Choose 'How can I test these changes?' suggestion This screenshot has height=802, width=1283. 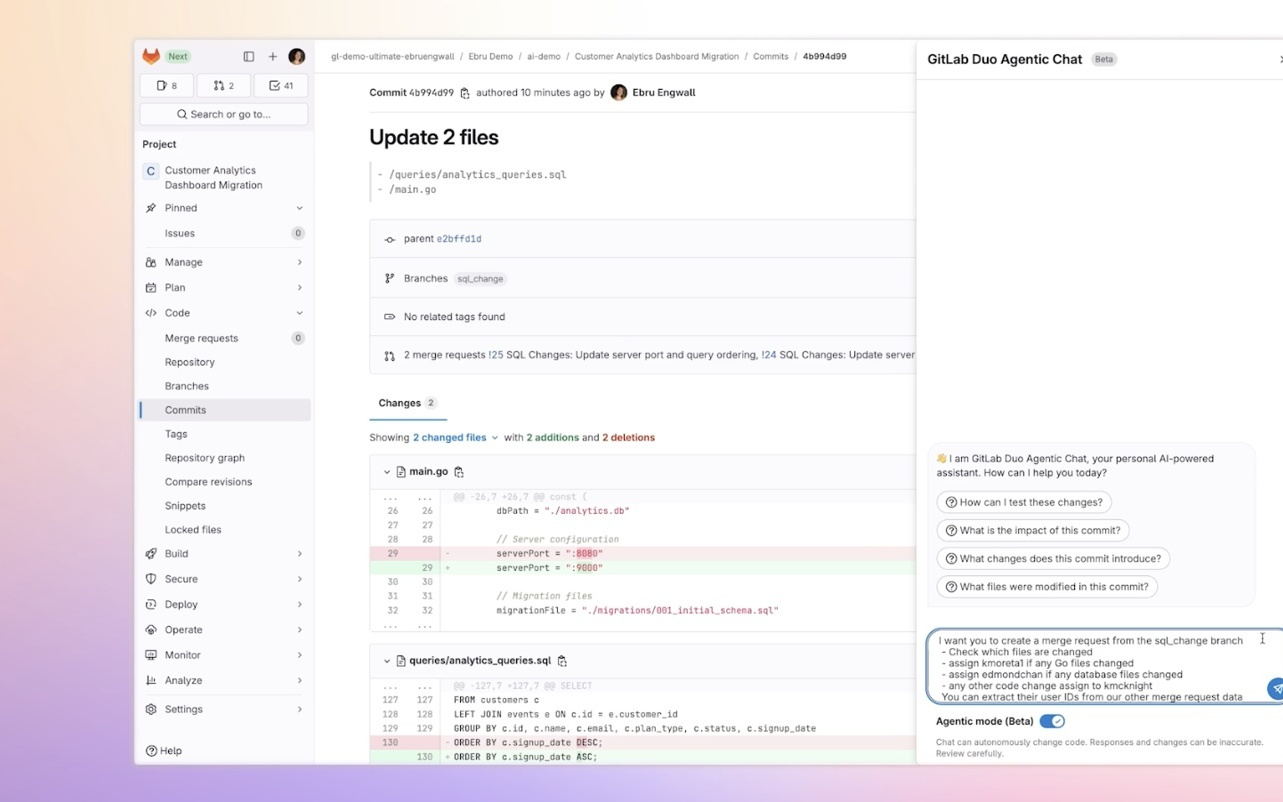pos(1024,503)
